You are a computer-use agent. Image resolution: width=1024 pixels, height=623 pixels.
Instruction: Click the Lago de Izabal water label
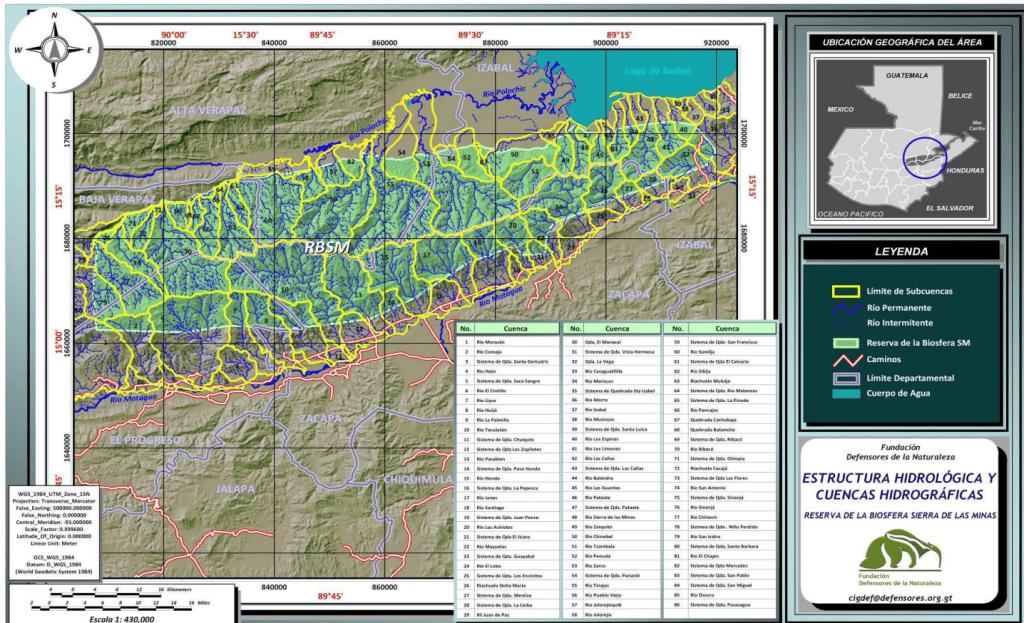(642, 72)
